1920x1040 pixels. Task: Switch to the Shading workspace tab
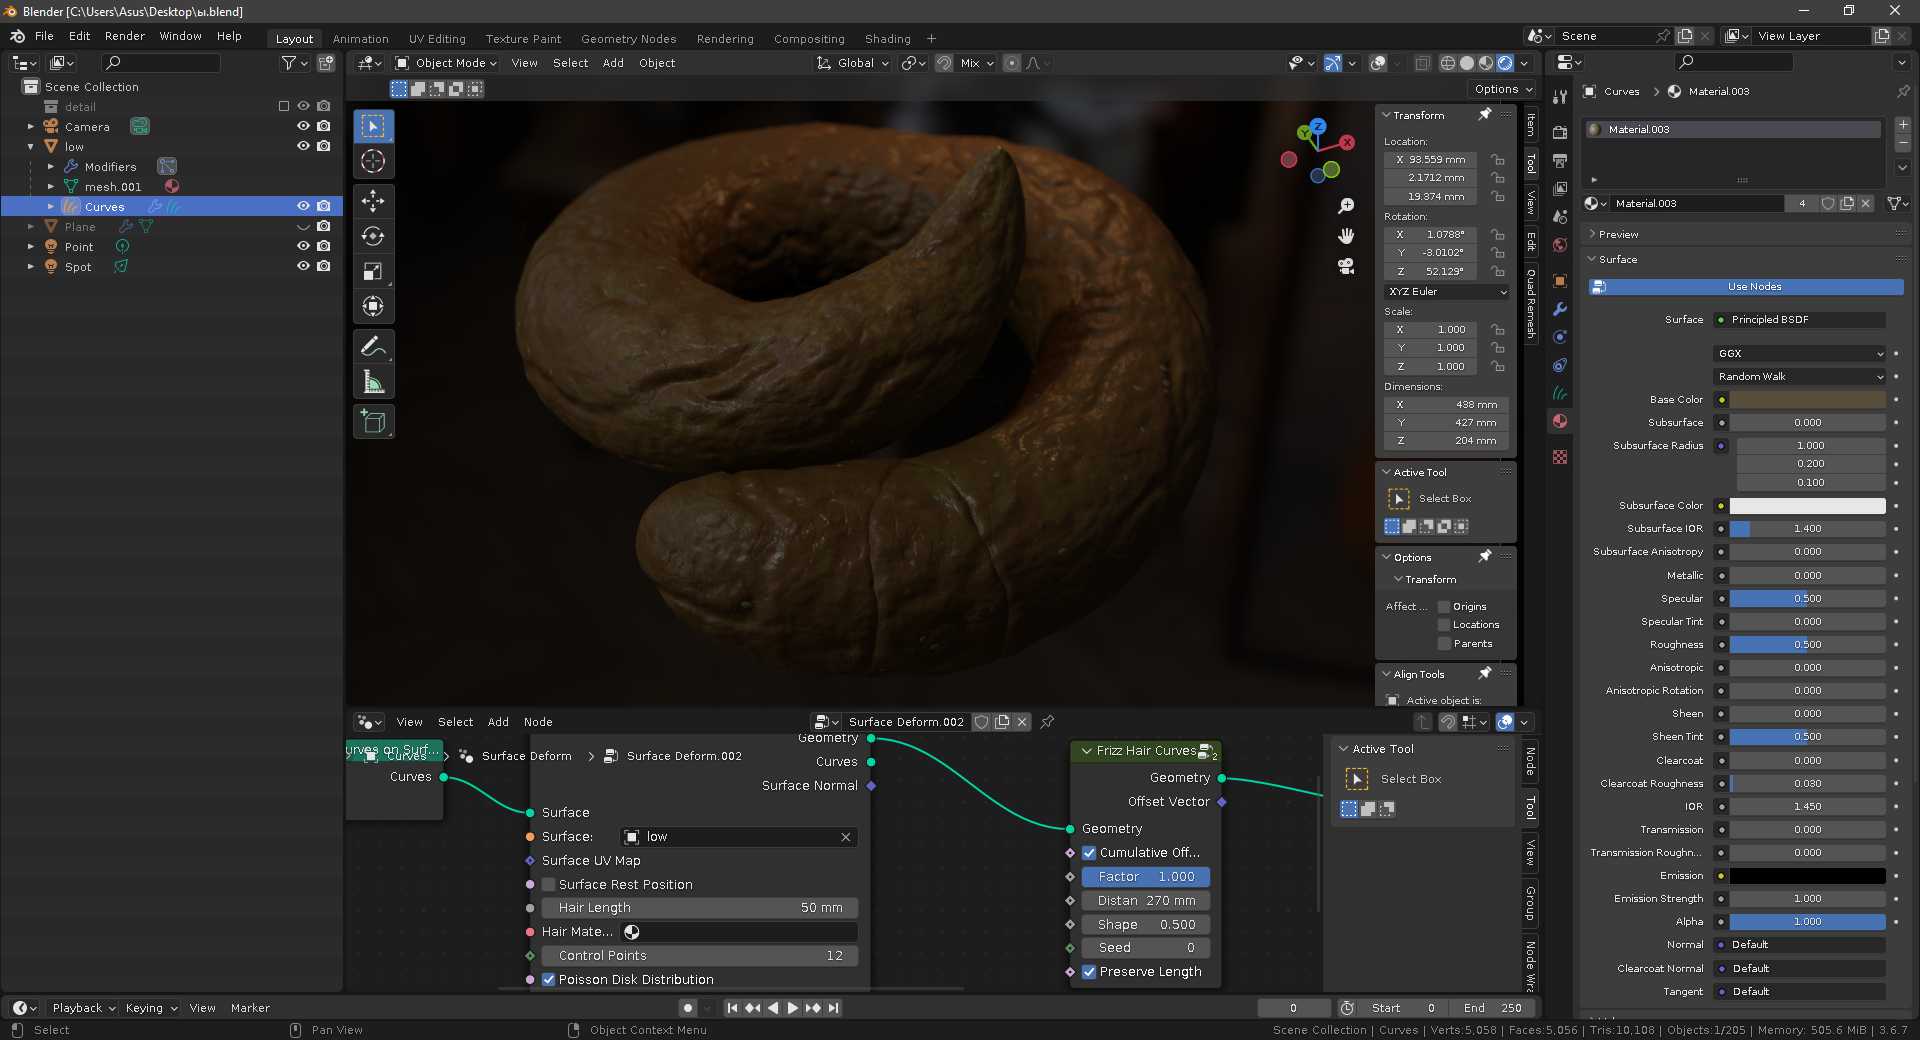[887, 39]
